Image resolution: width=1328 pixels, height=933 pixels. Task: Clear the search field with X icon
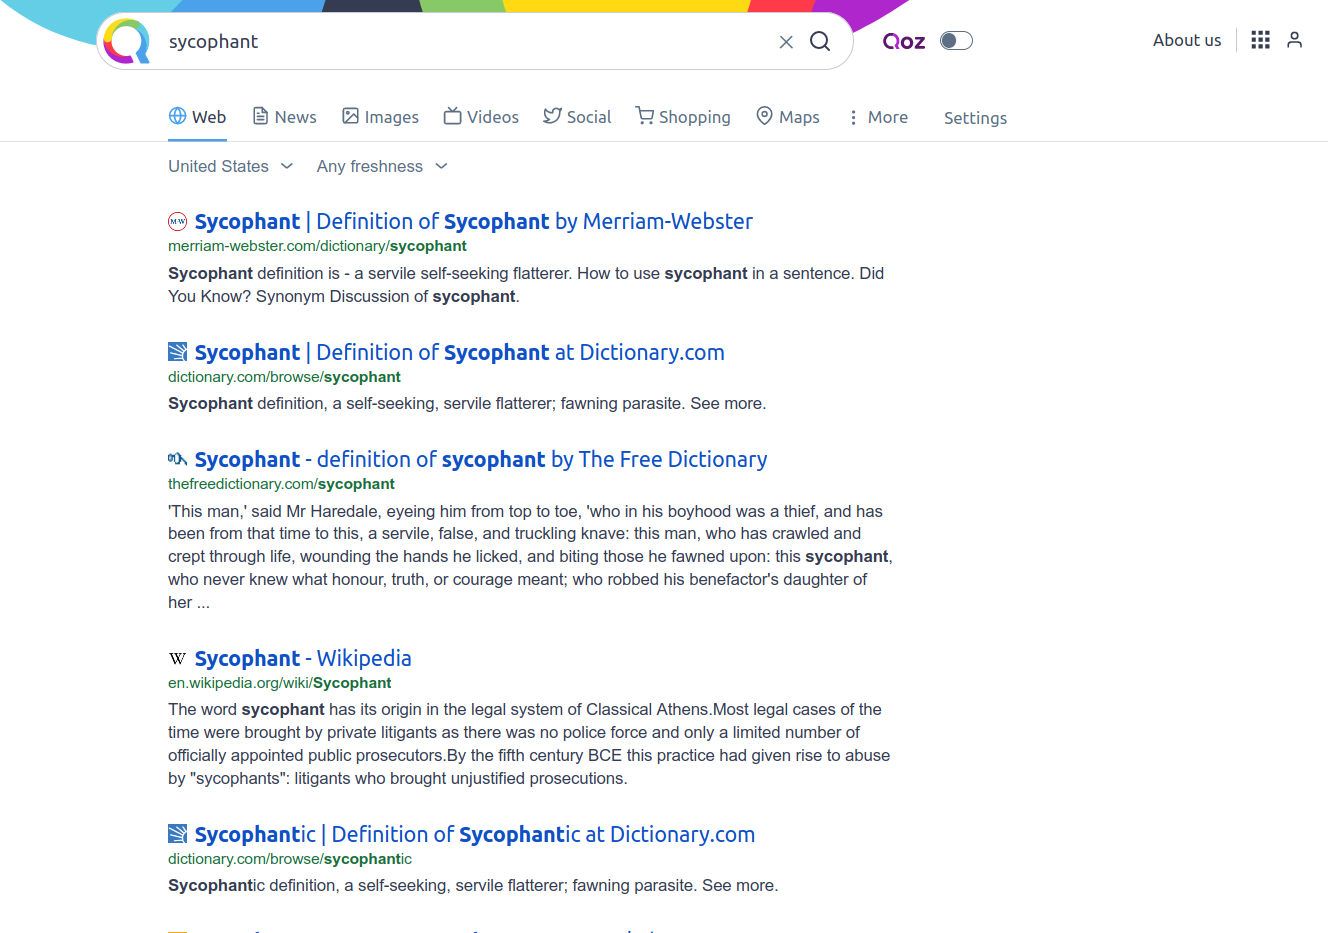point(786,42)
